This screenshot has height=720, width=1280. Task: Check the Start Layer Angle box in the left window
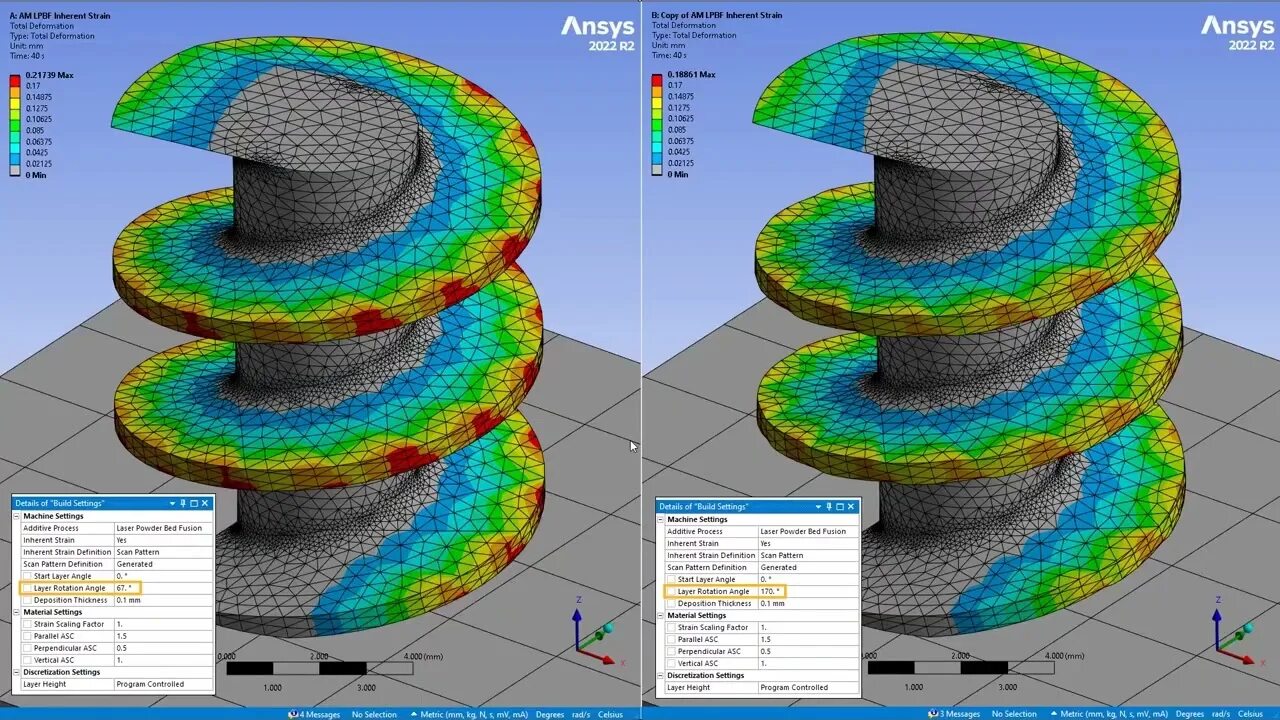point(27,576)
